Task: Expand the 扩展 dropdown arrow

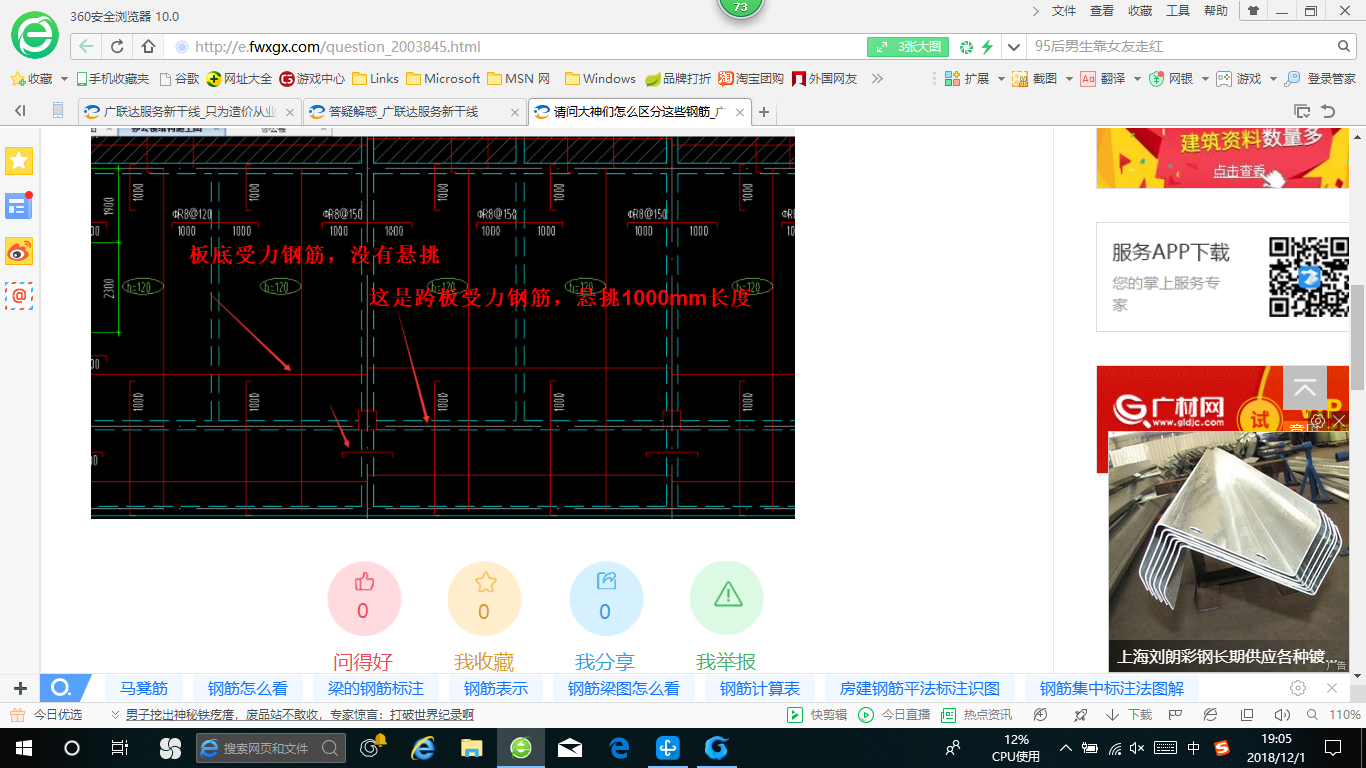Action: tap(1001, 78)
